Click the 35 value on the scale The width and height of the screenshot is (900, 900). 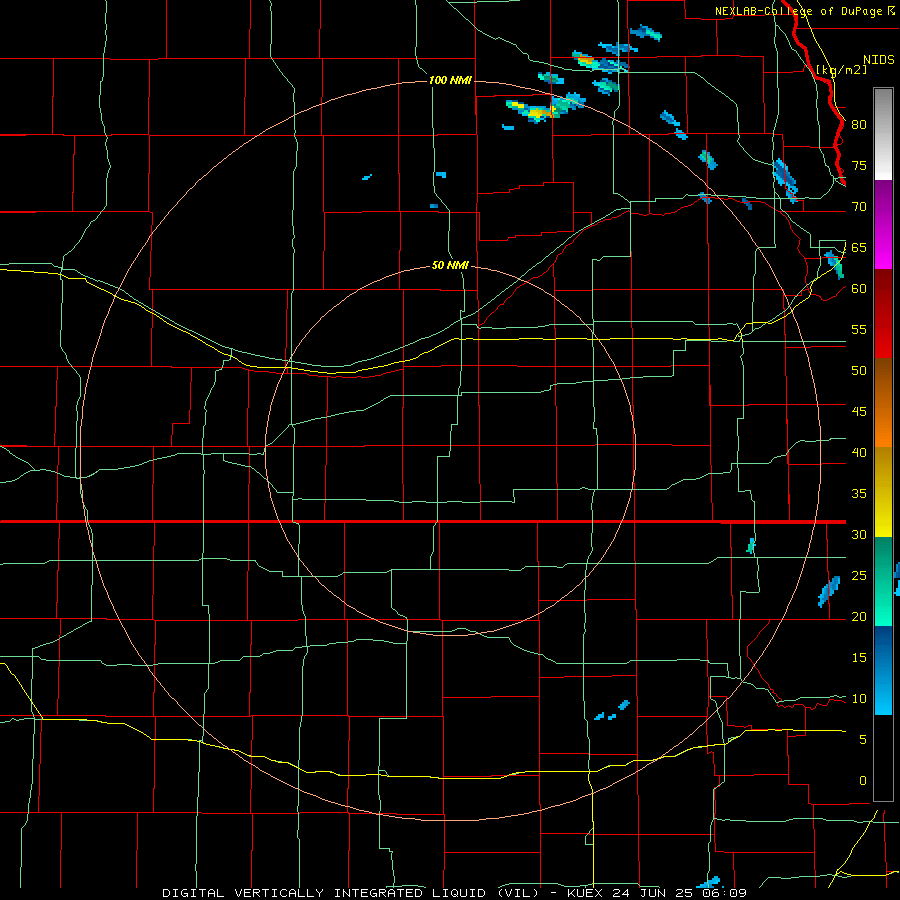pyautogui.click(x=859, y=494)
